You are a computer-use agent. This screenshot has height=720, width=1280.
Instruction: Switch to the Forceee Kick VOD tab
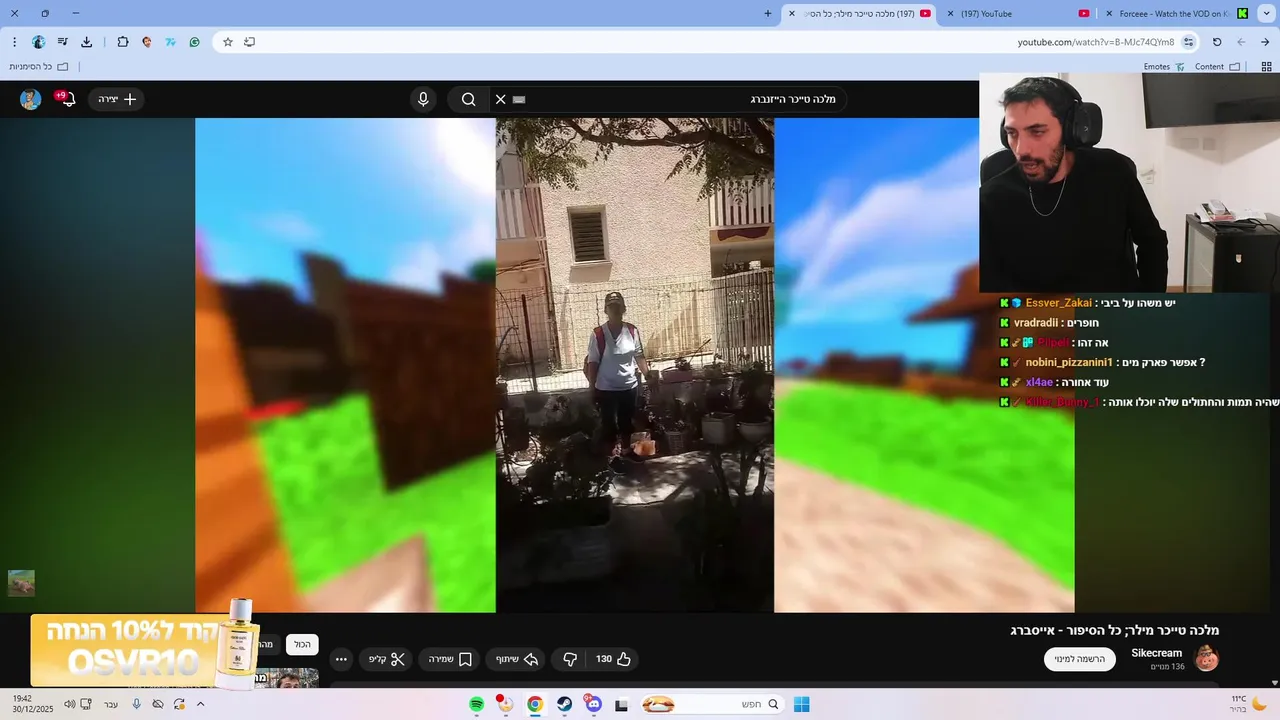(x=1175, y=13)
